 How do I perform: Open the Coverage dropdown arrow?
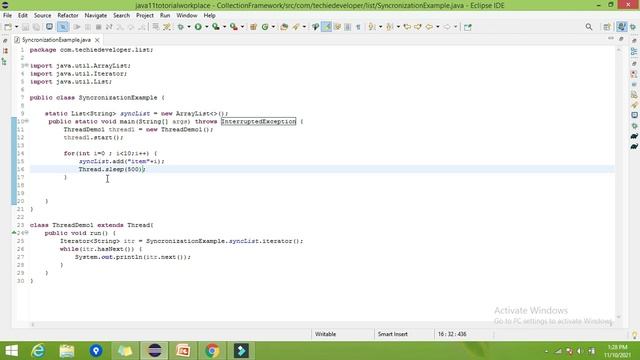tap(224, 27)
